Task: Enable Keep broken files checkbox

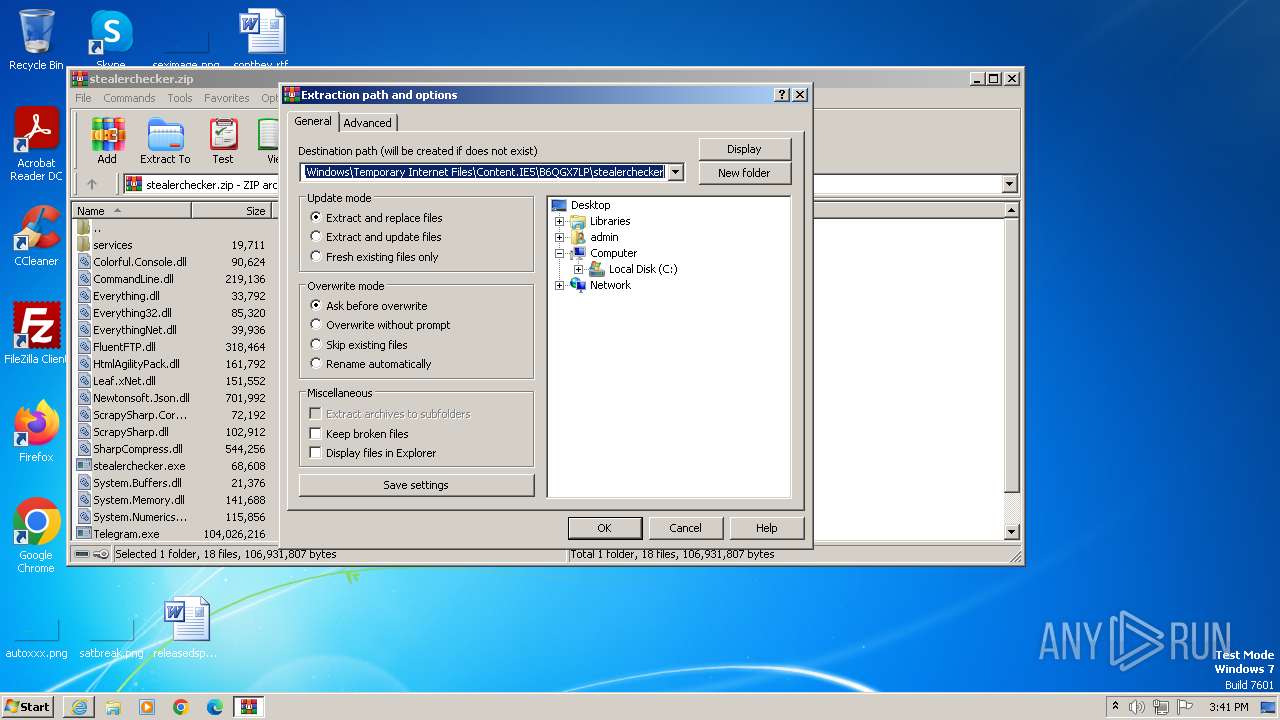Action: [x=316, y=434]
